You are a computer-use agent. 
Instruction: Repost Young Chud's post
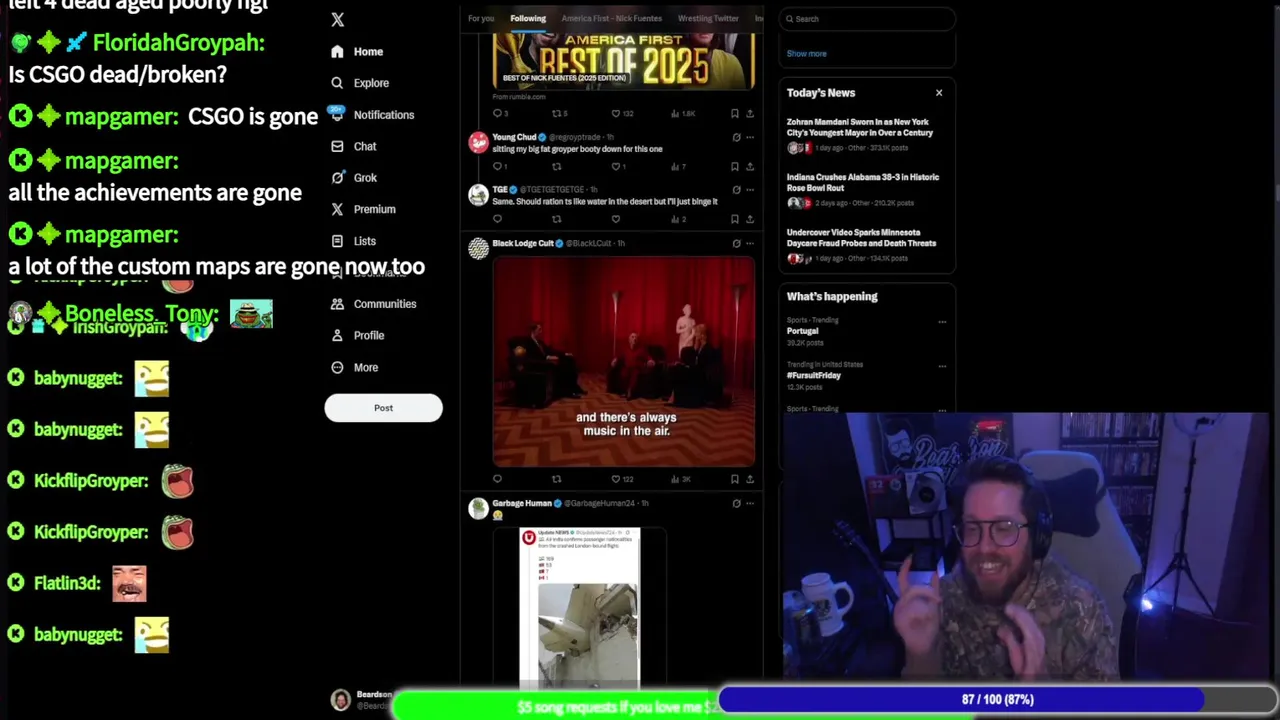557,167
